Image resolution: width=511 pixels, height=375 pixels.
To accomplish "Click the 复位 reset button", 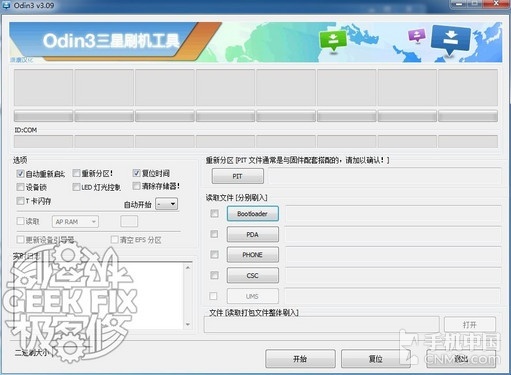I will (376, 359).
